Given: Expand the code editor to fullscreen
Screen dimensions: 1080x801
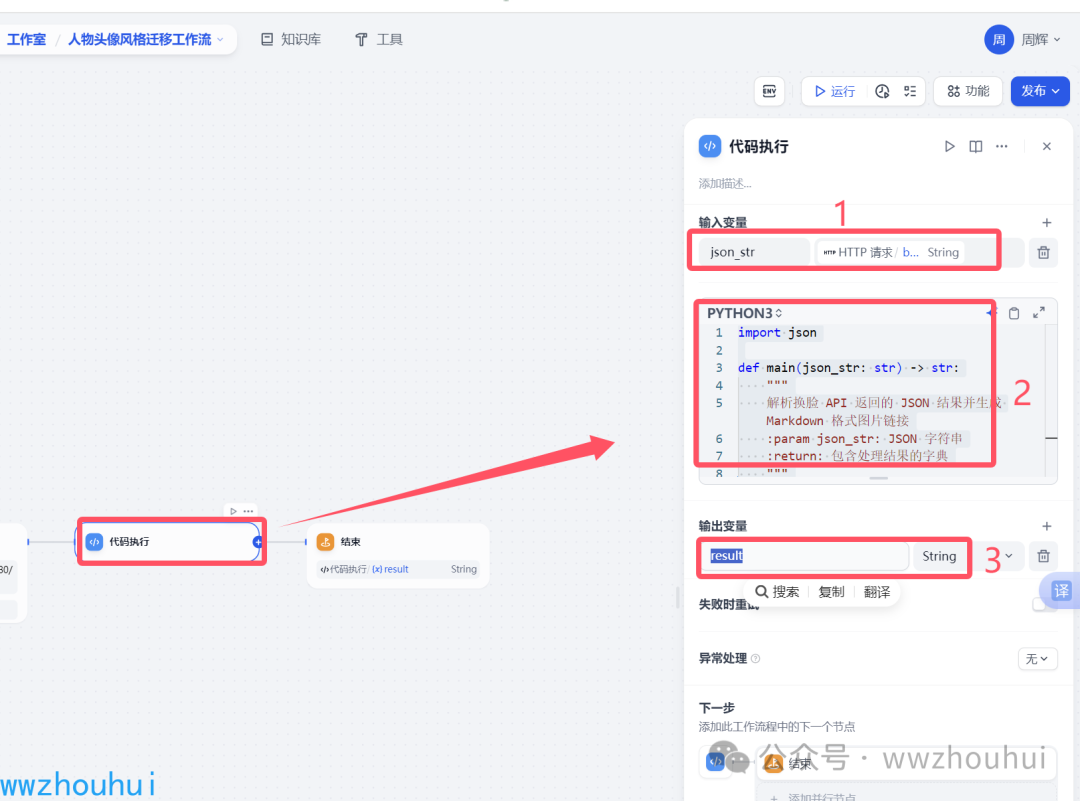Looking at the screenshot, I should (1039, 313).
